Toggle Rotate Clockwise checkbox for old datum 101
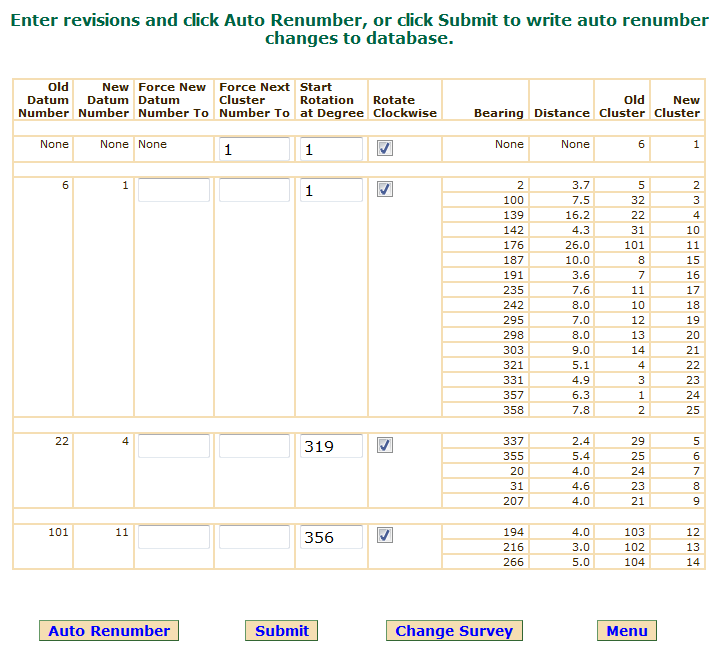The height and width of the screenshot is (648, 716). click(385, 536)
